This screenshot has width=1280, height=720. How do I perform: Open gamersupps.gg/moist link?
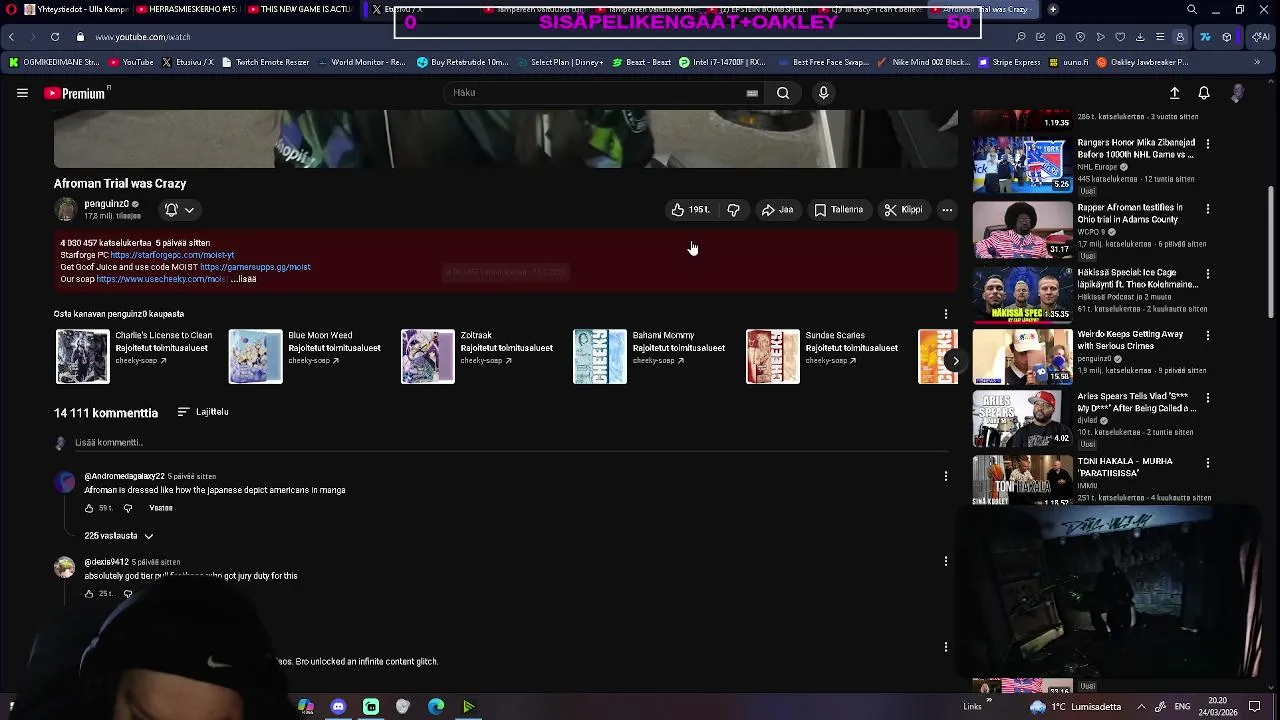click(255, 267)
